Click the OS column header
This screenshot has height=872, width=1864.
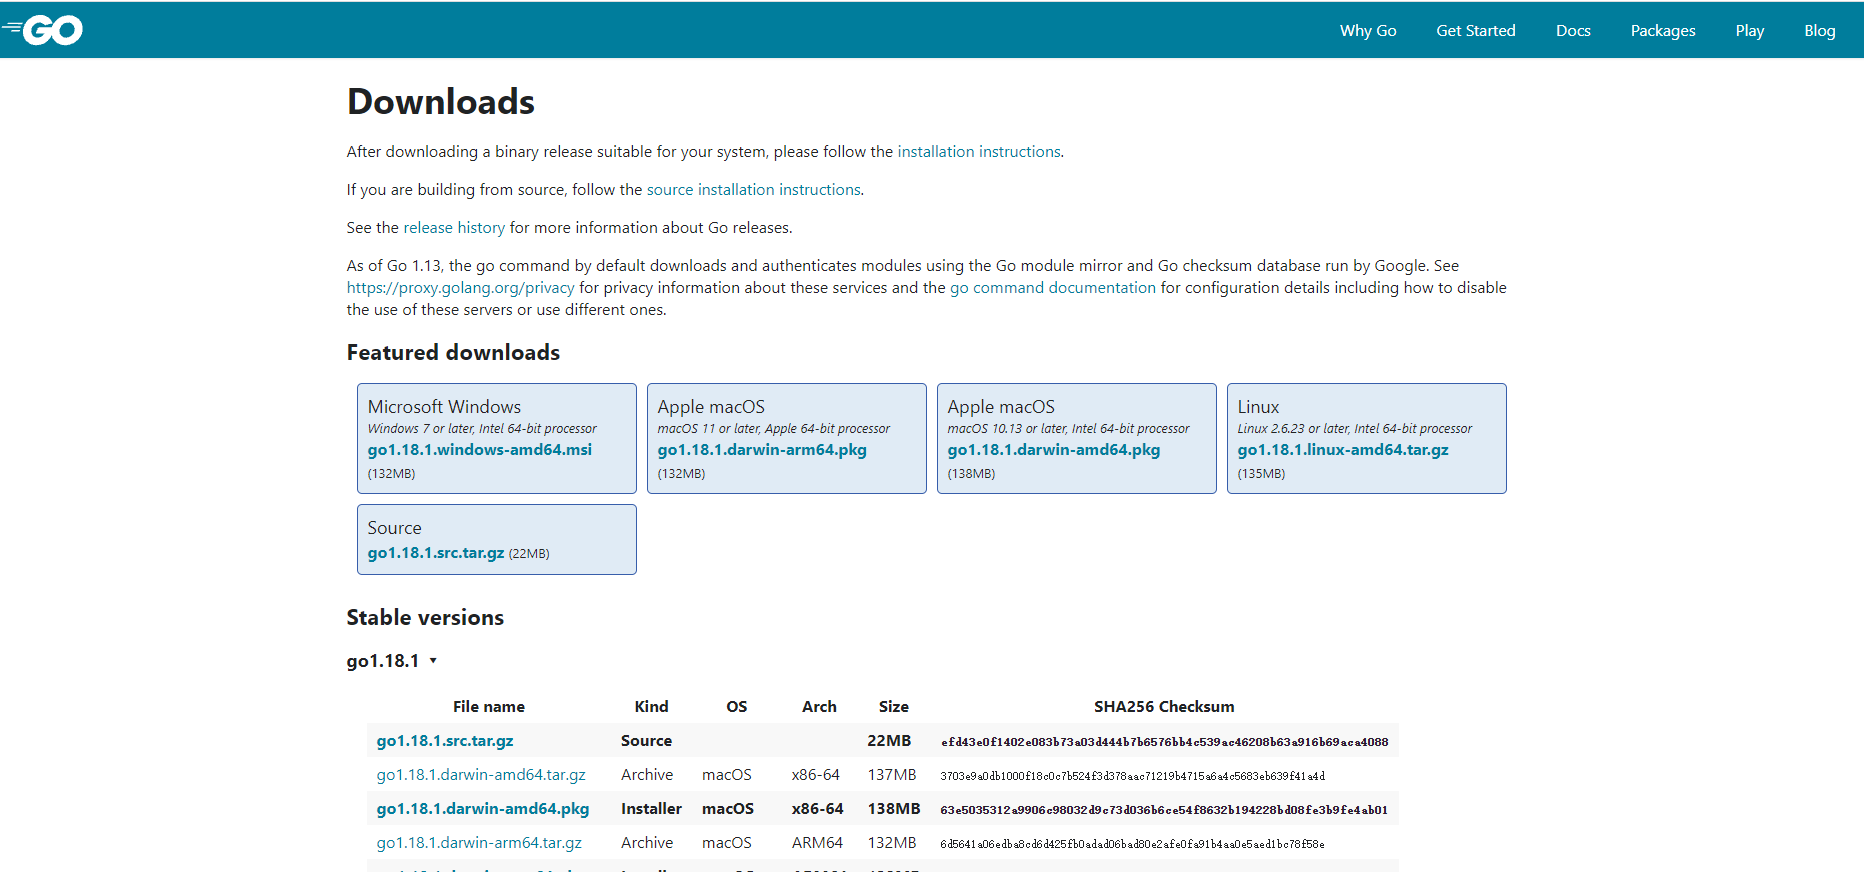[737, 707]
